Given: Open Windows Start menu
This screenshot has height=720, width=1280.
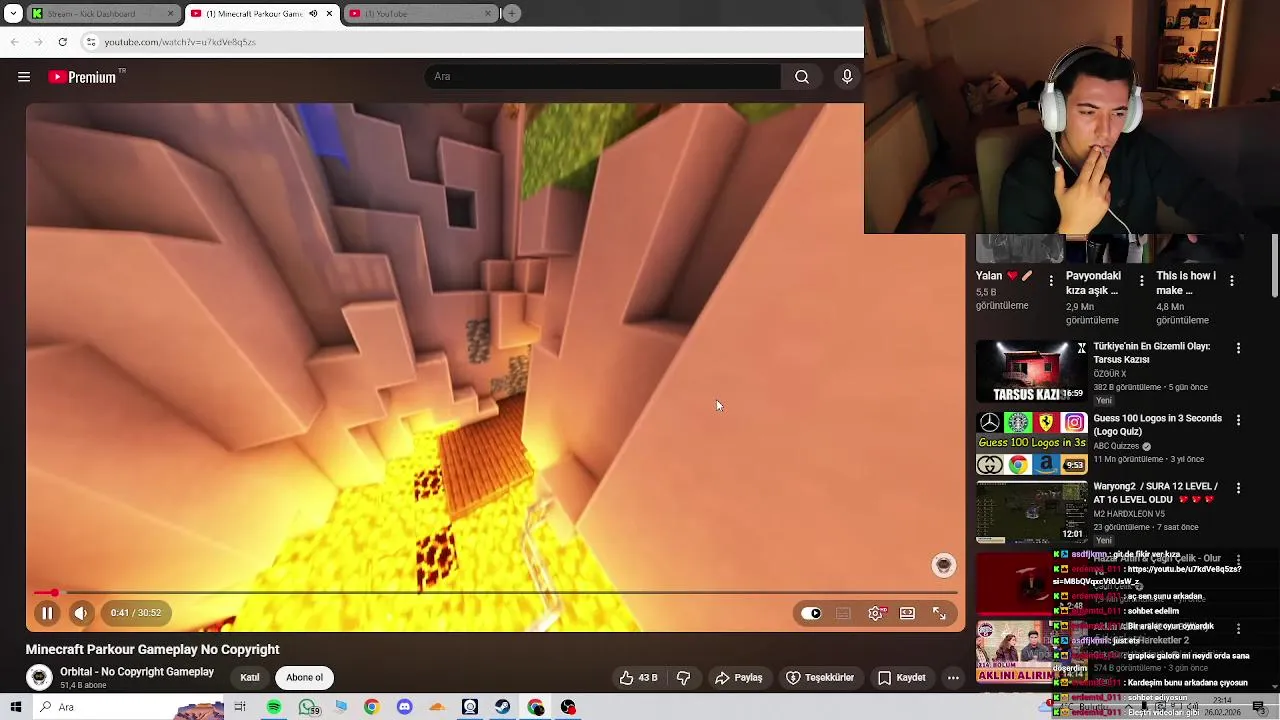Looking at the screenshot, I should (15, 707).
